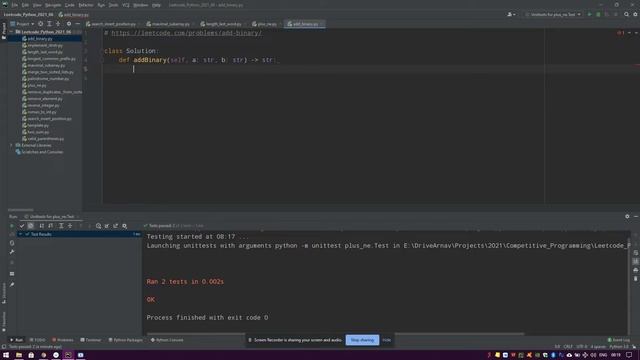Open Run panel settings gear on right
This screenshot has width=640, height=360.
627,216
